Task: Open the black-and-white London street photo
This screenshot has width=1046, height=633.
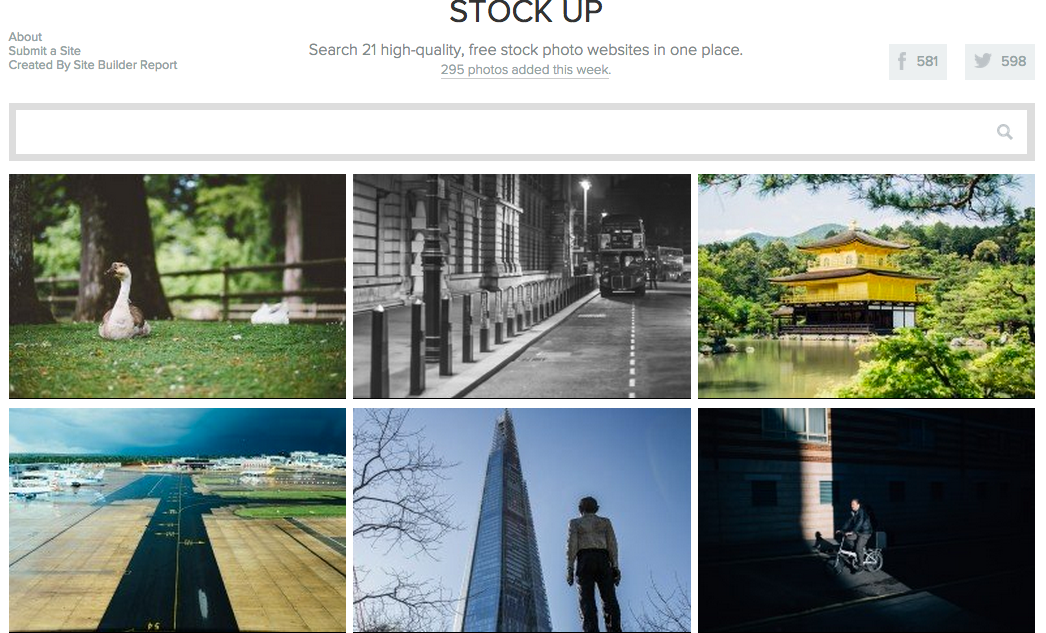Action: 522,286
